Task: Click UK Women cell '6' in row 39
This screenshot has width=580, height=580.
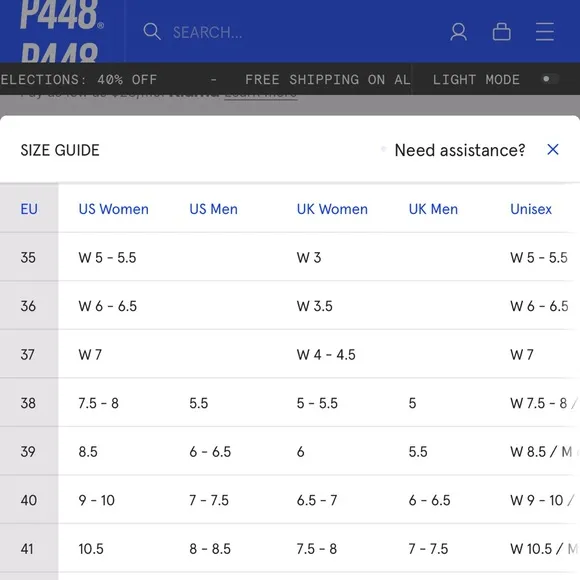Action: (301, 451)
